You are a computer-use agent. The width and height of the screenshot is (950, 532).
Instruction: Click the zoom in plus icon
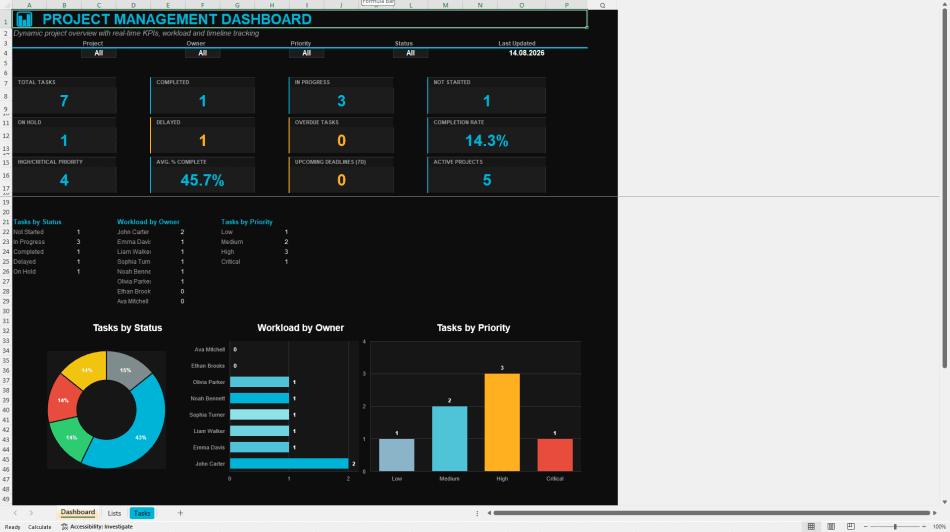(x=924, y=527)
